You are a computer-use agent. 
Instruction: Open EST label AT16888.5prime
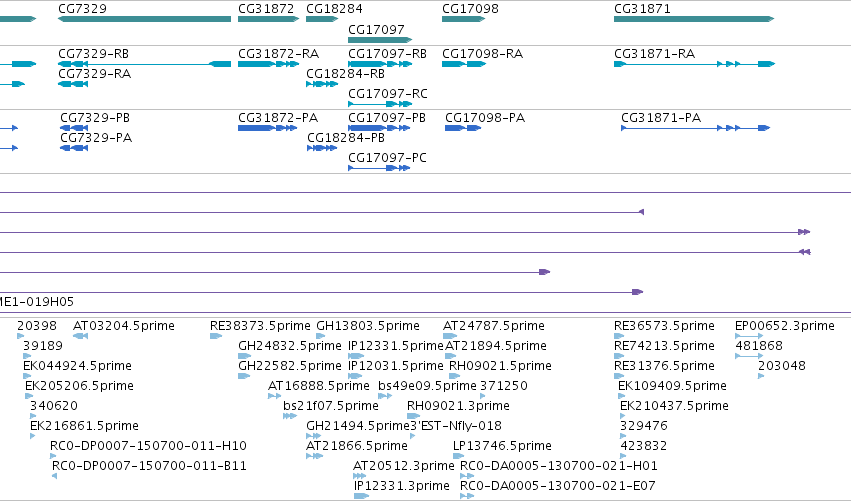point(319,386)
